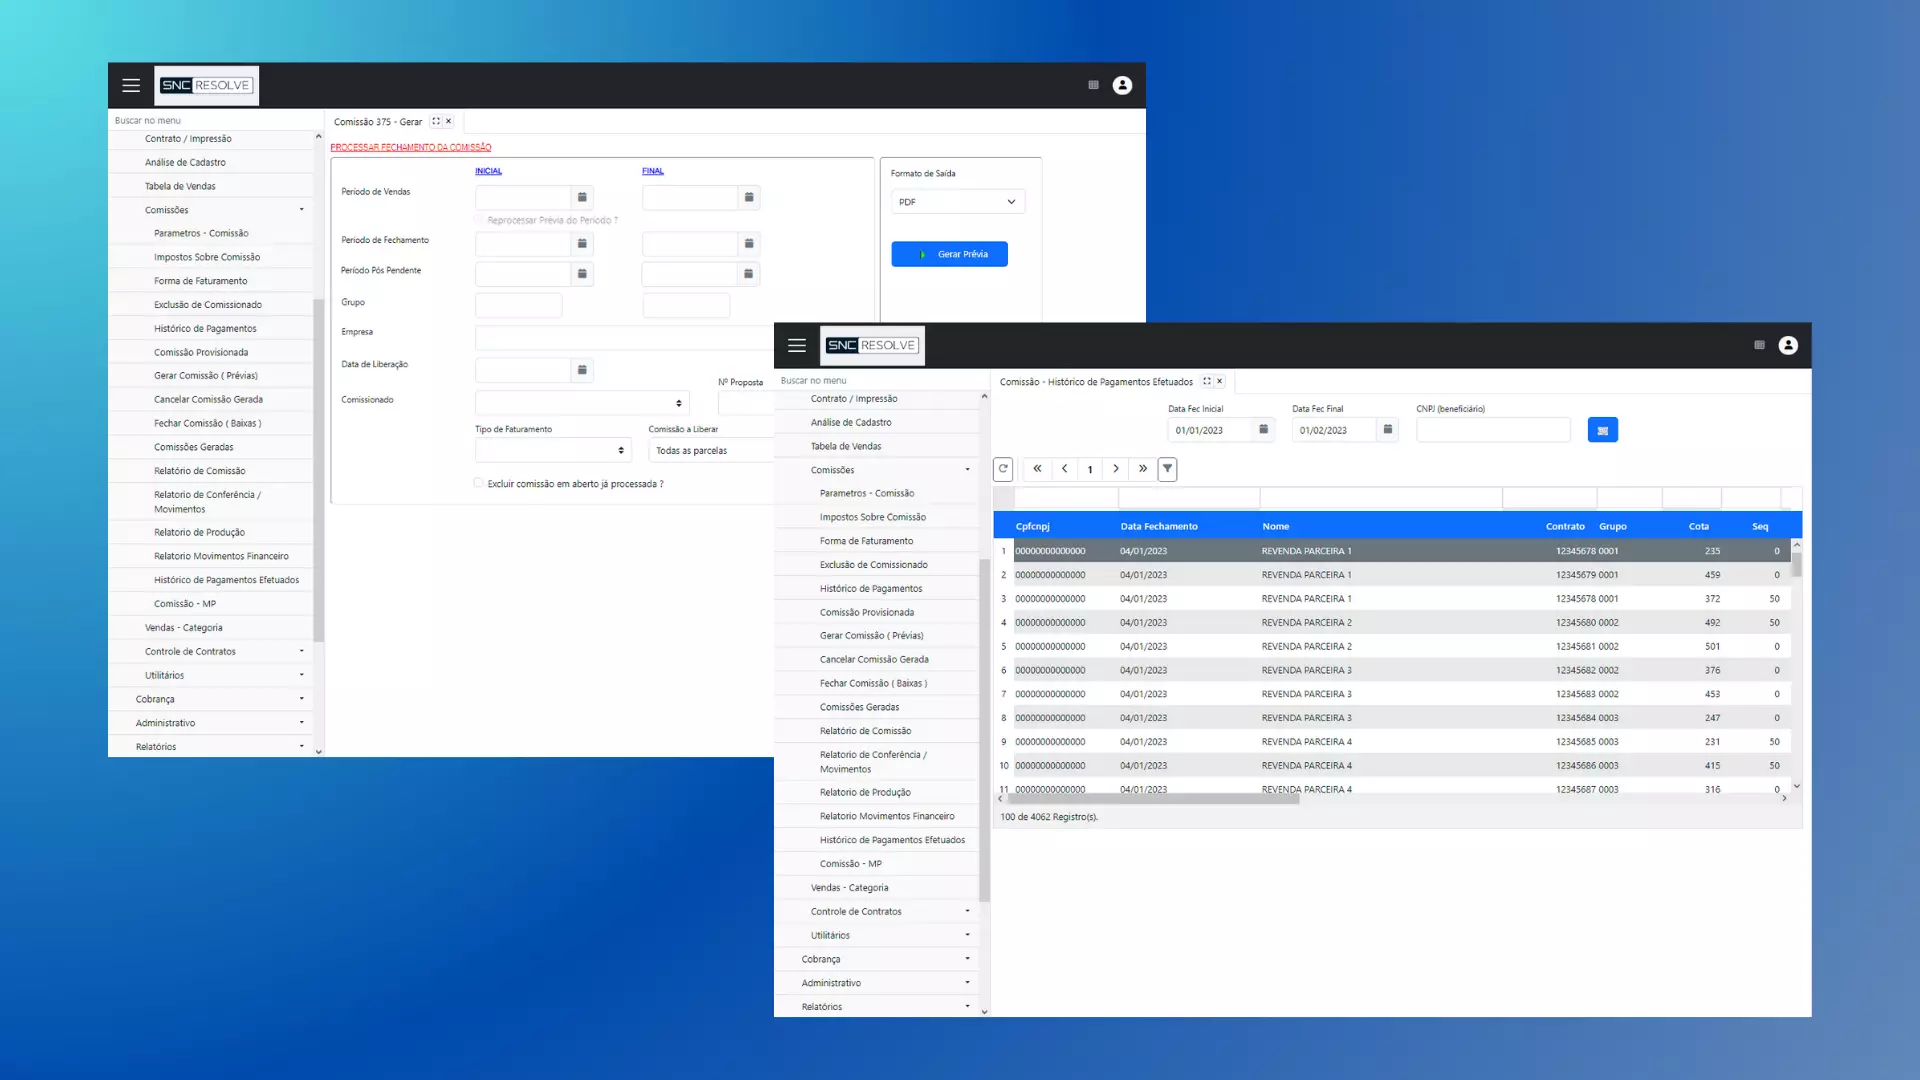
Task: Click the blue search button beside CNPJ
Action: click(x=1602, y=430)
